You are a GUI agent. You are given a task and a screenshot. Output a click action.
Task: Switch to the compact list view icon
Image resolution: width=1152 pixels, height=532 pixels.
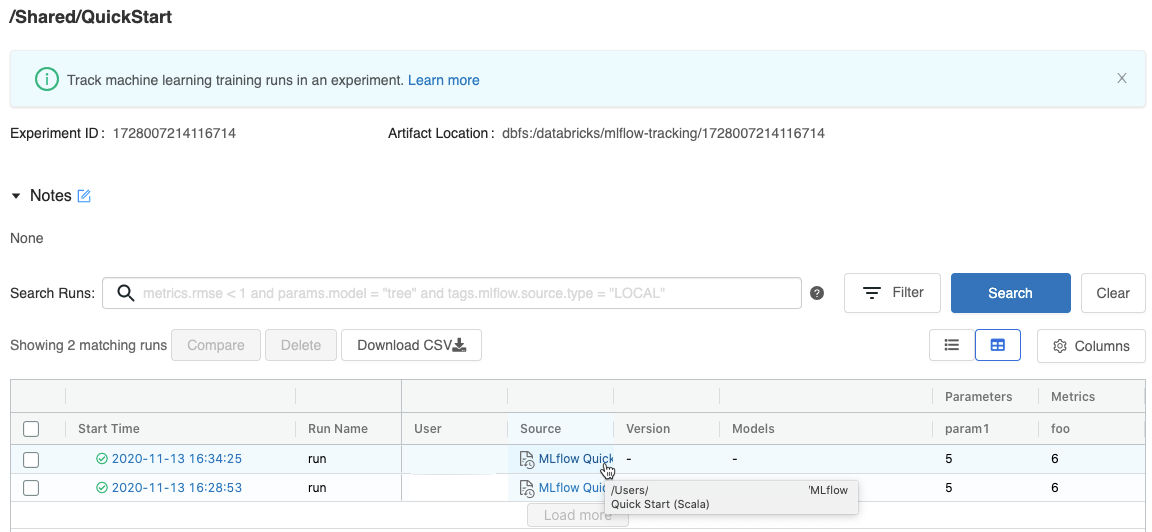pyautogui.click(x=952, y=345)
